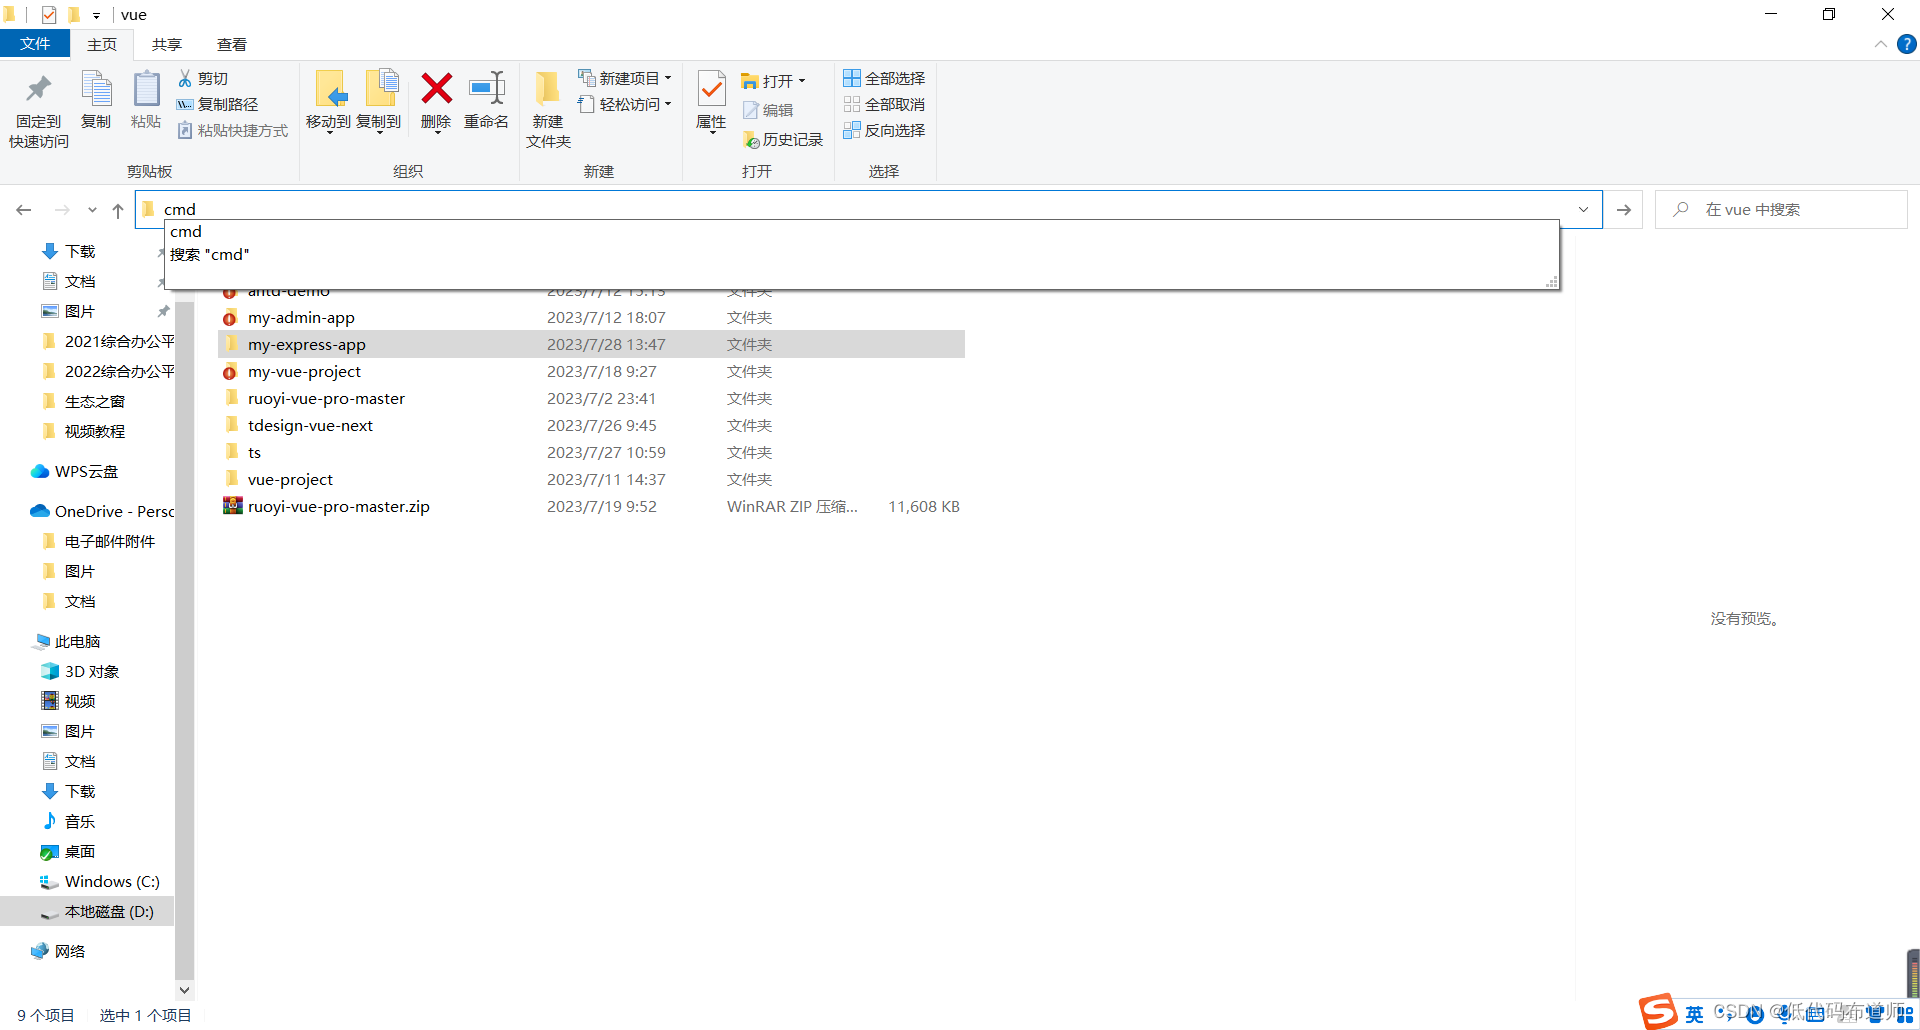
Task: Expand address bar history dropdown
Action: [x=1583, y=210]
